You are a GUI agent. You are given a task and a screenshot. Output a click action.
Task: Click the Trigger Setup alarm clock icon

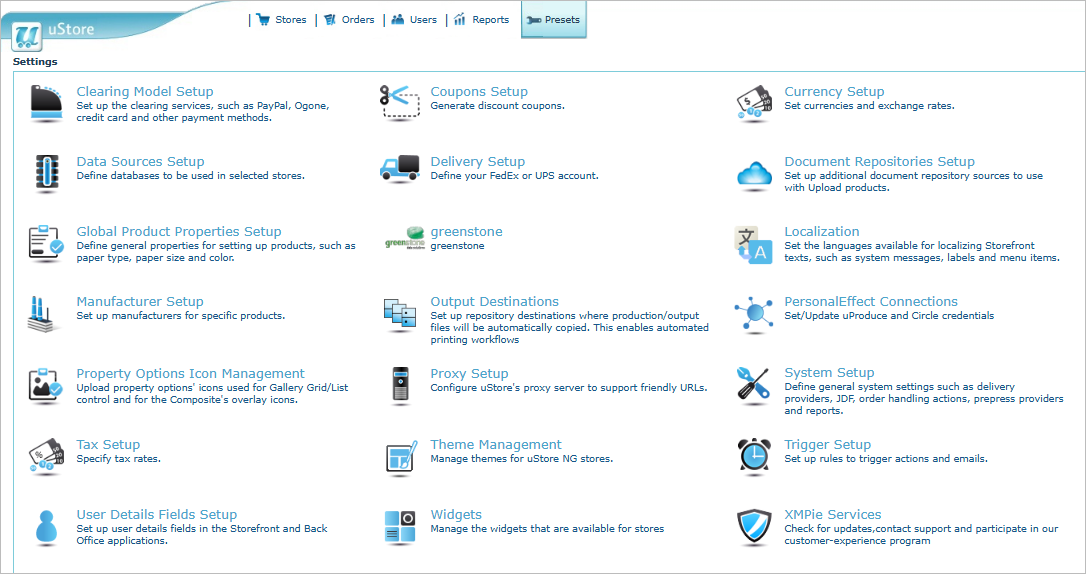tap(754, 455)
